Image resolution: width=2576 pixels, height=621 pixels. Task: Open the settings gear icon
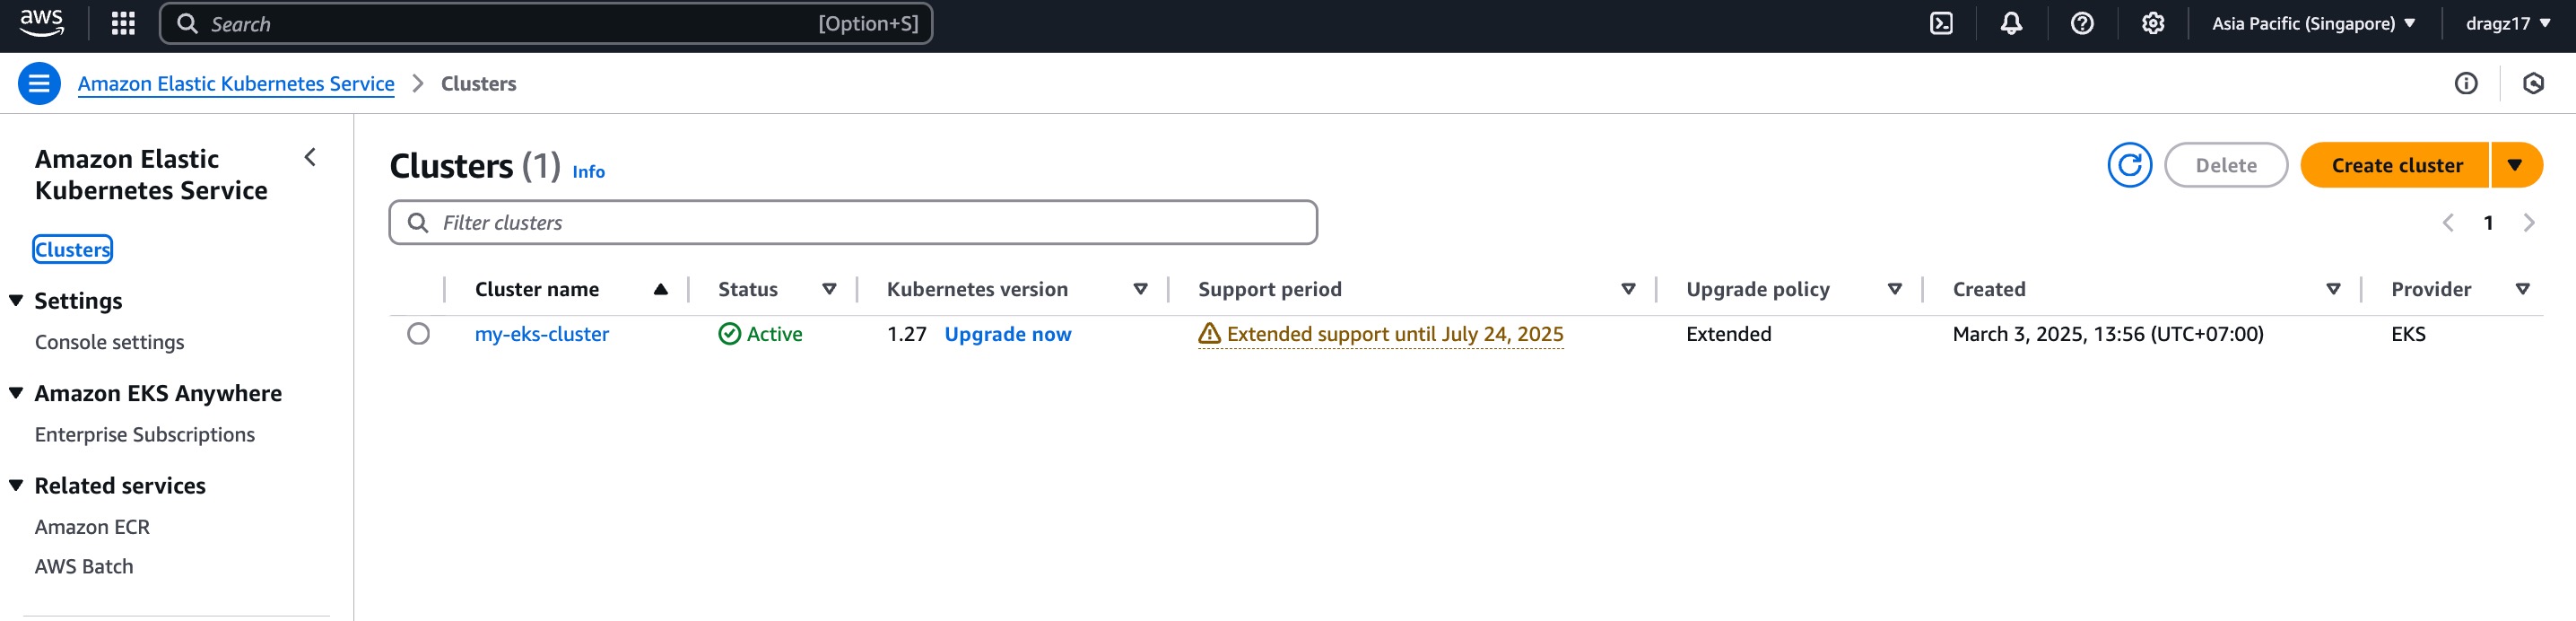point(2153,24)
